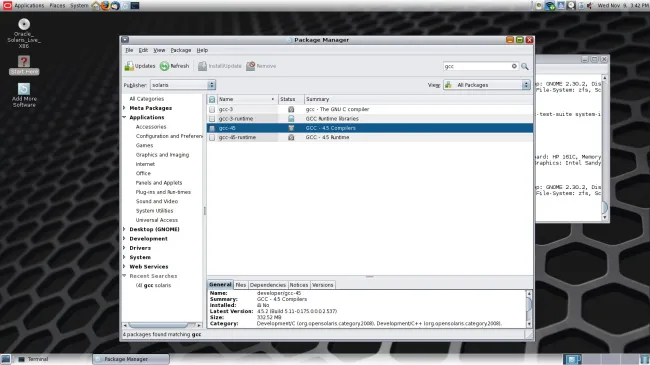650x365 pixels.
Task: Click show desktop icon in bottom panel
Action: 5,359
